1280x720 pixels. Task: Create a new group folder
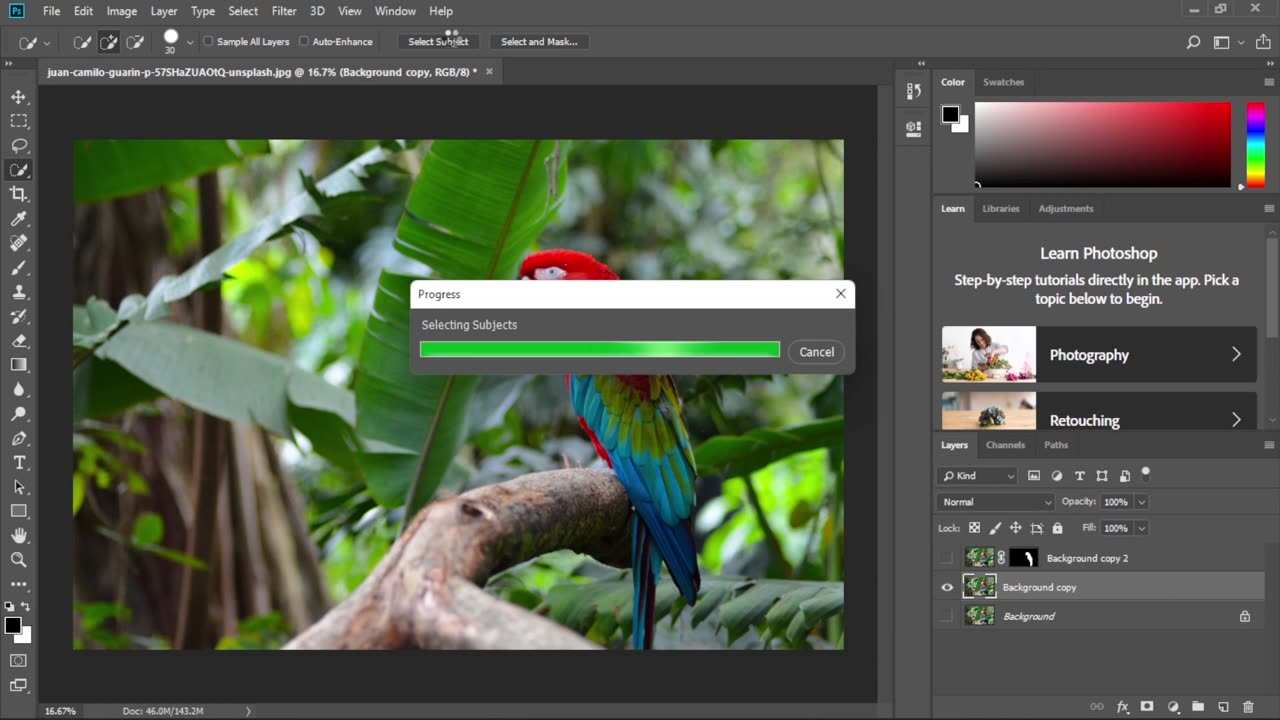(x=1198, y=707)
